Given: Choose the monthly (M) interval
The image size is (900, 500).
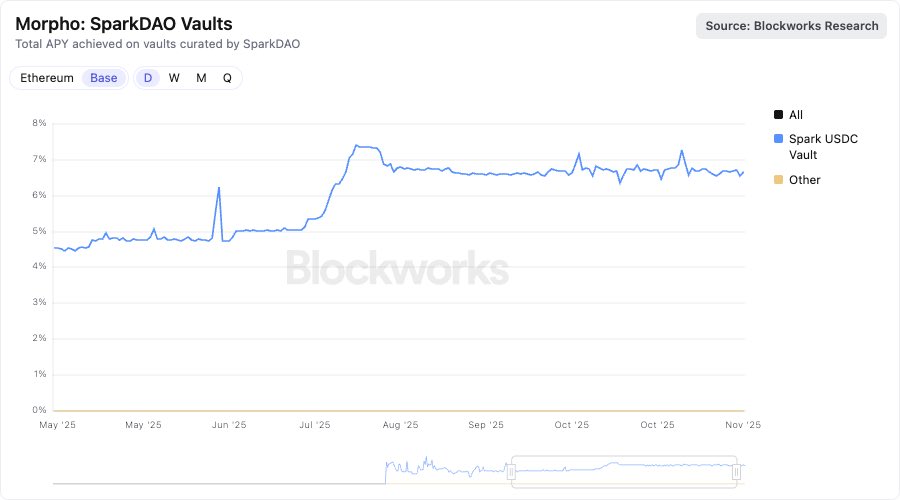Looking at the screenshot, I should tap(201, 78).
